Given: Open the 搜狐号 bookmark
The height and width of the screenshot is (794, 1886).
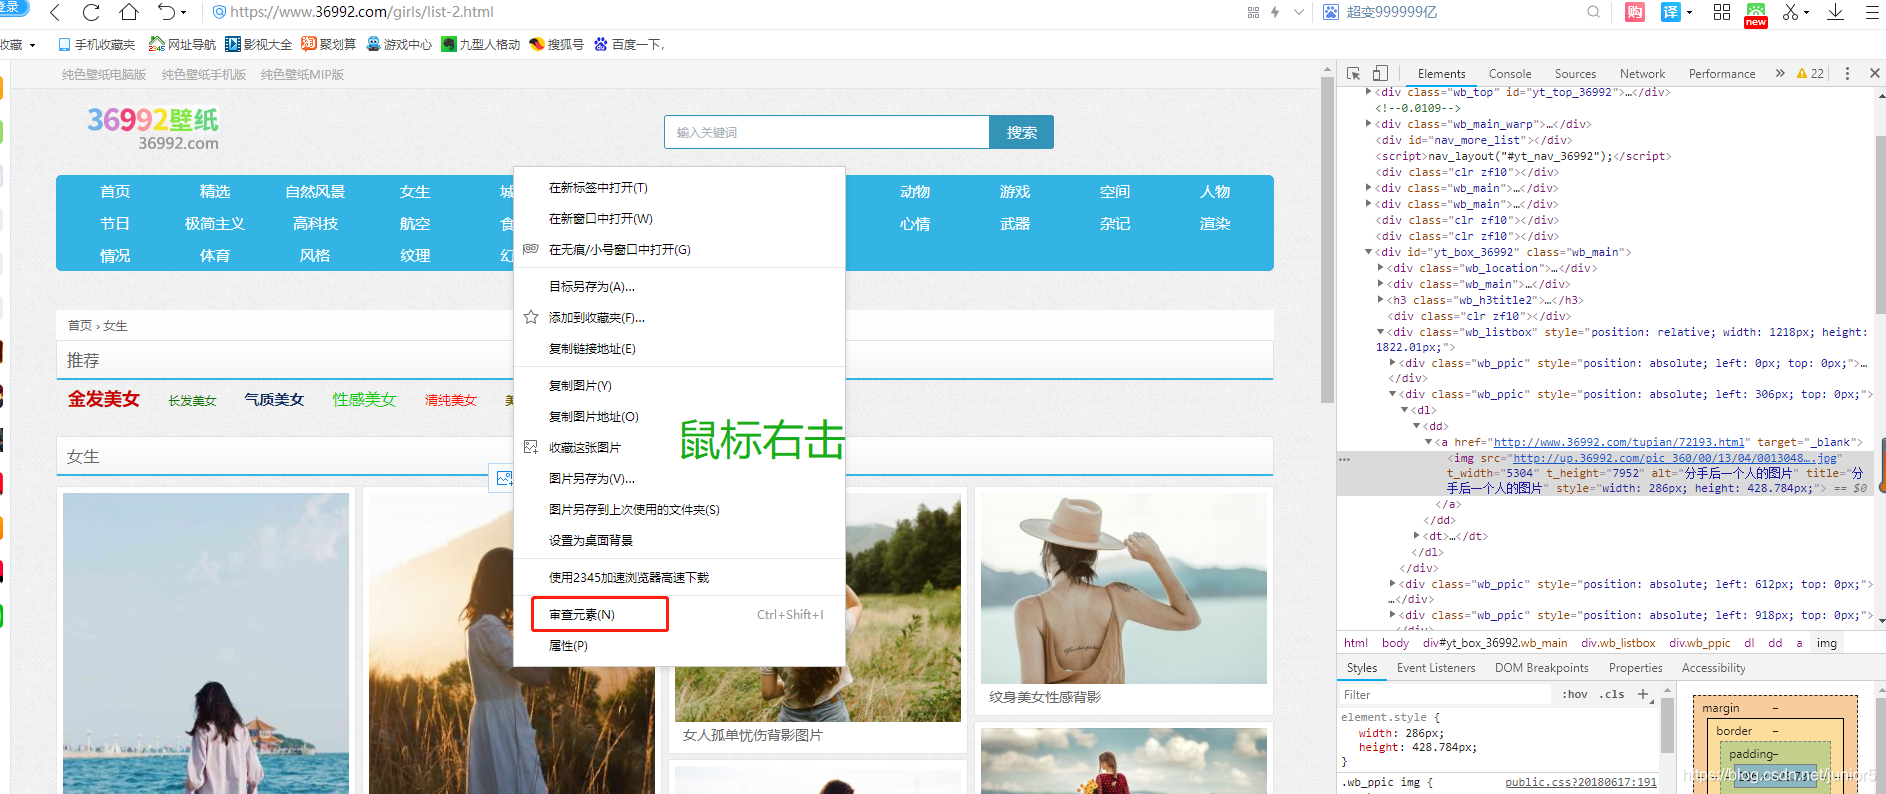Looking at the screenshot, I should pos(556,44).
